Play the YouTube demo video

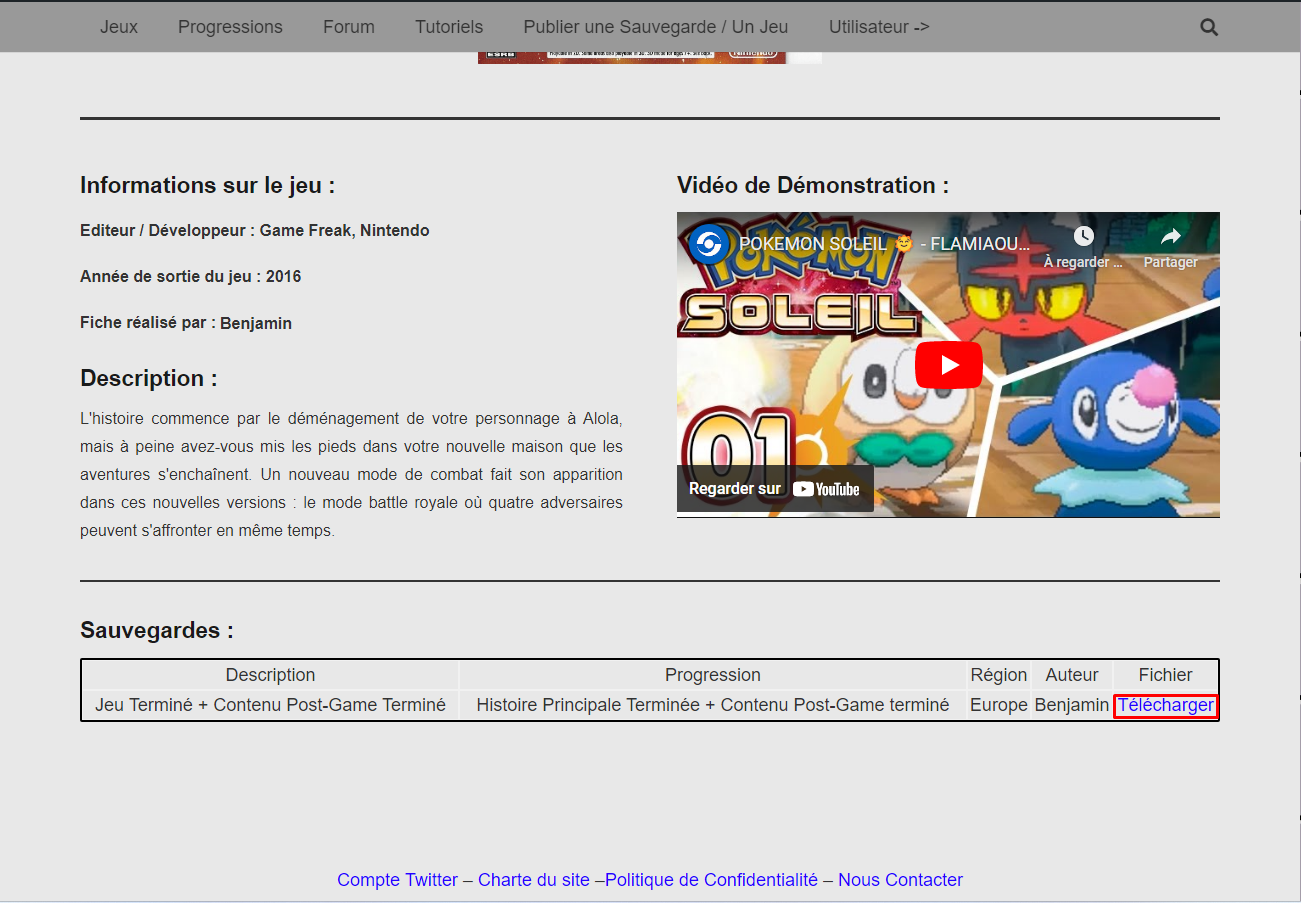948,365
